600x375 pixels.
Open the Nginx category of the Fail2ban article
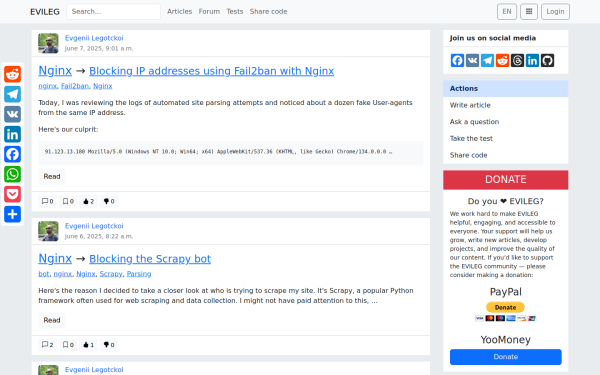(x=55, y=70)
